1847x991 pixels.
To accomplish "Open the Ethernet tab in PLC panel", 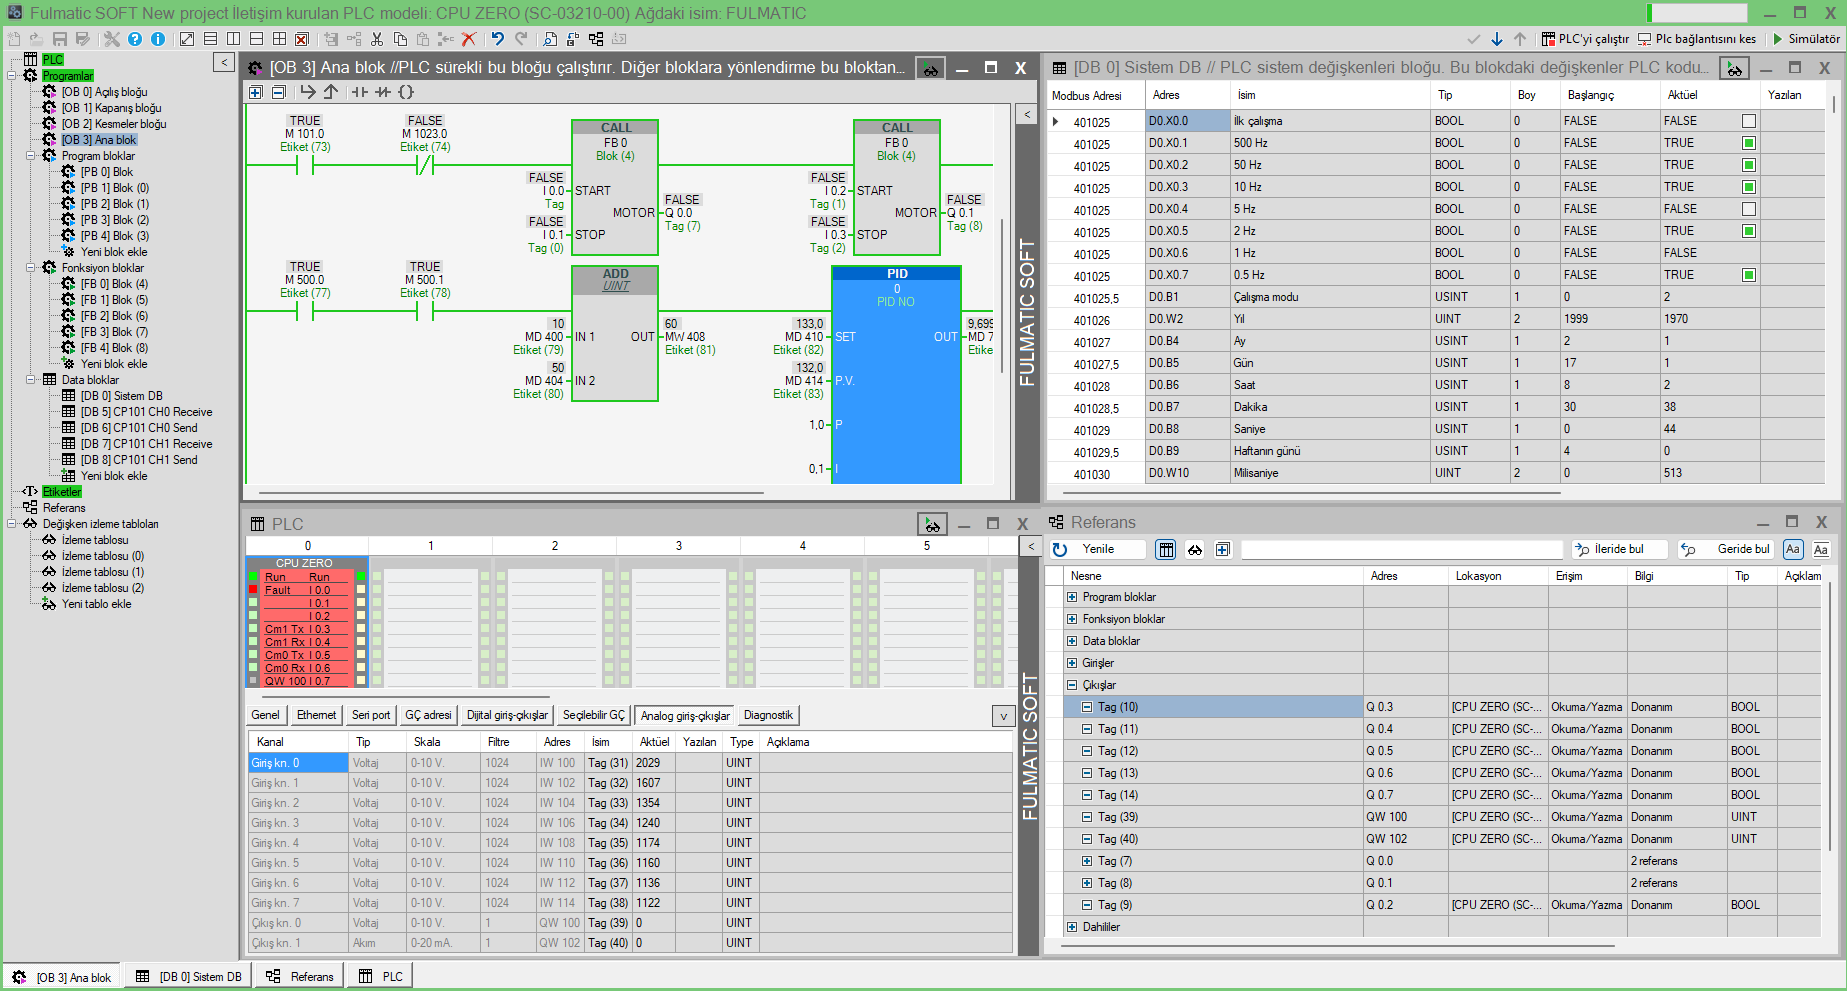I will coord(316,715).
